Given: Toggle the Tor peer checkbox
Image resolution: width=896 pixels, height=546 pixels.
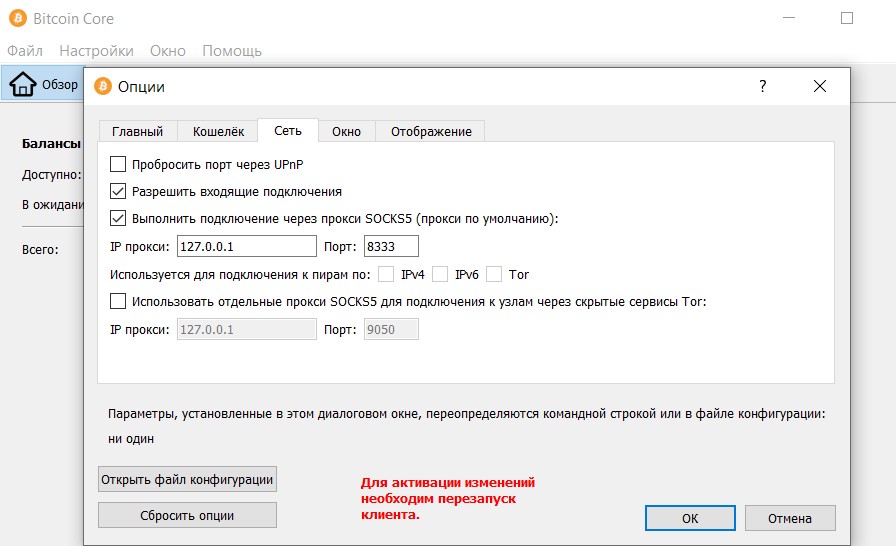Looking at the screenshot, I should (x=494, y=274).
